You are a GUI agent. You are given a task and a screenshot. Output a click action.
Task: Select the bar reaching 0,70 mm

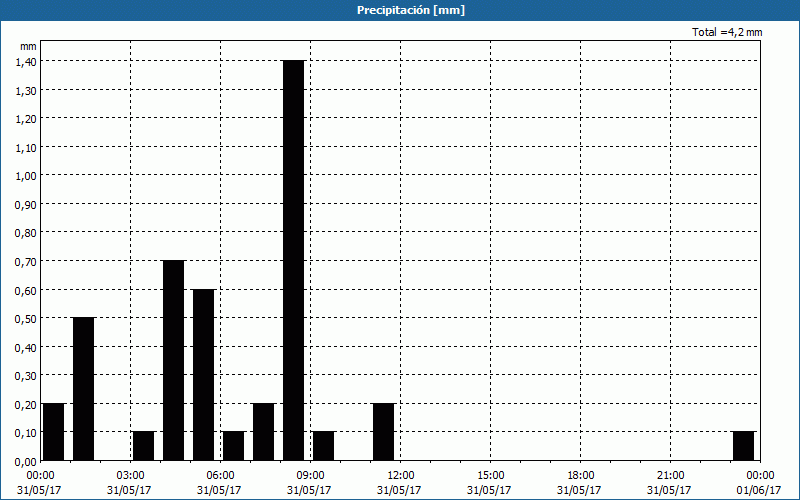pos(173,360)
